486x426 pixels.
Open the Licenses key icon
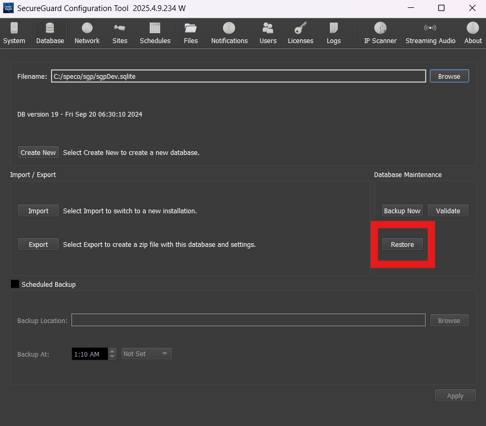point(300,28)
